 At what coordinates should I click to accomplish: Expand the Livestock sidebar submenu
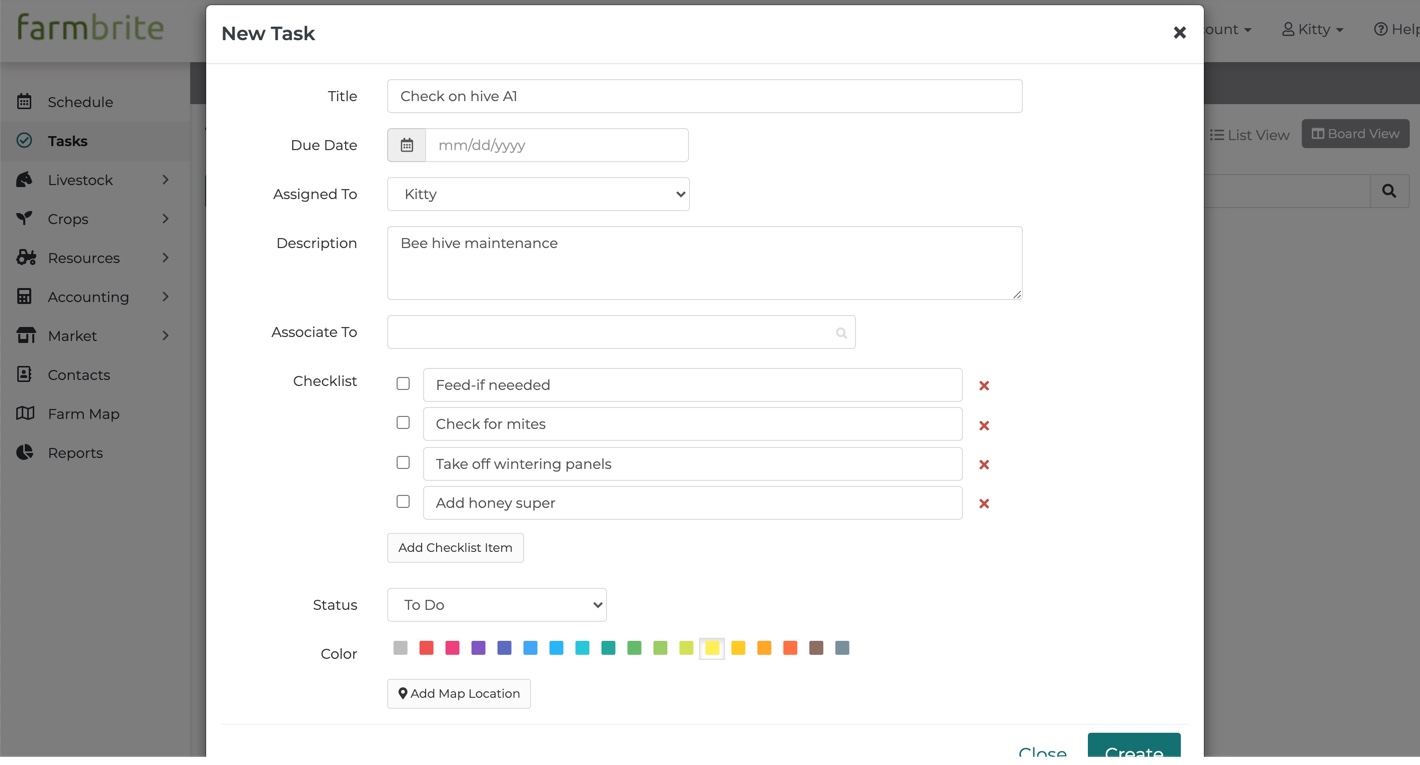coord(165,180)
